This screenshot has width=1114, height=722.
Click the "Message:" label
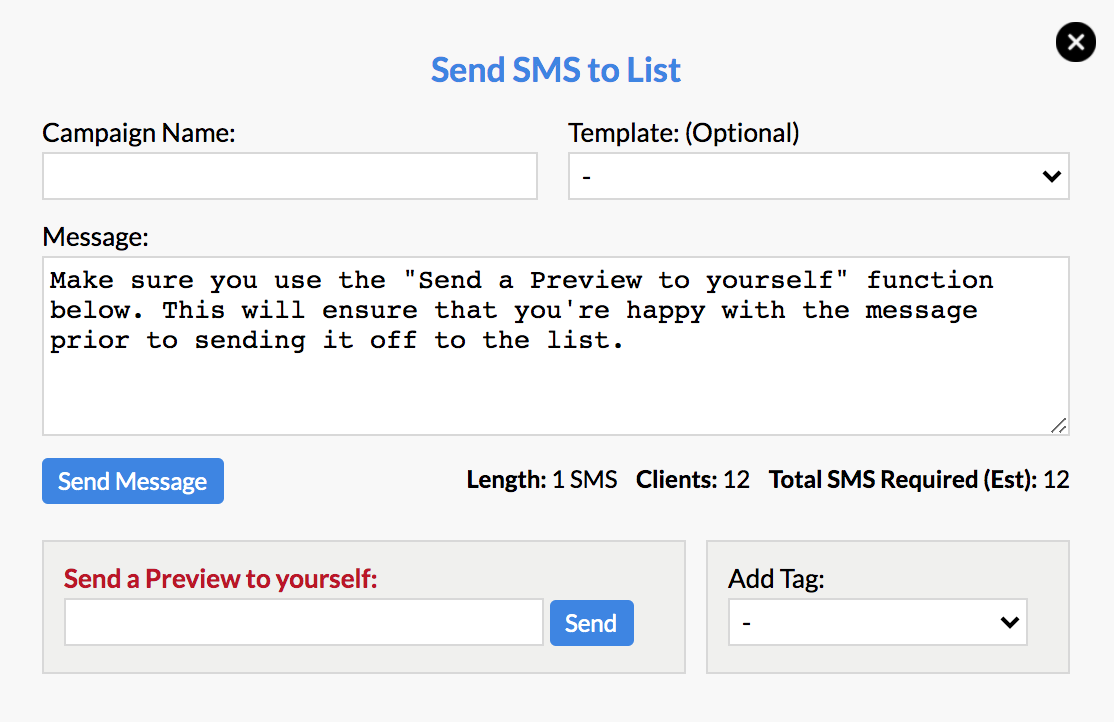tap(96, 237)
